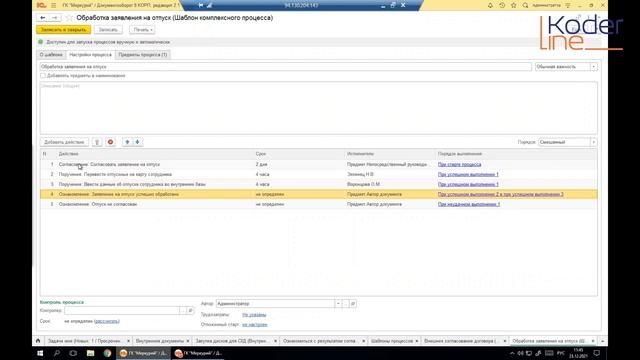The width and height of the screenshot is (640, 360).
Task: Close the 'Шаблоны процессов' bottom tab
Action: [417, 341]
